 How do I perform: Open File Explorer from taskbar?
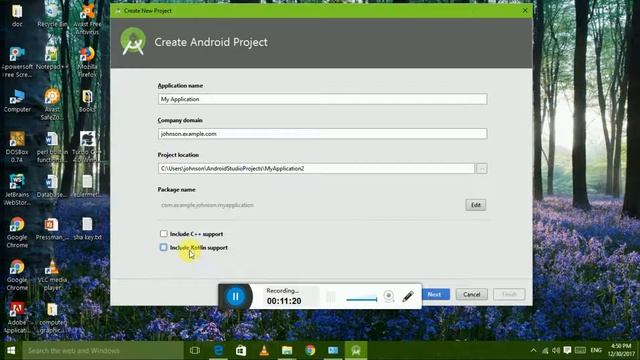pyautogui.click(x=287, y=350)
